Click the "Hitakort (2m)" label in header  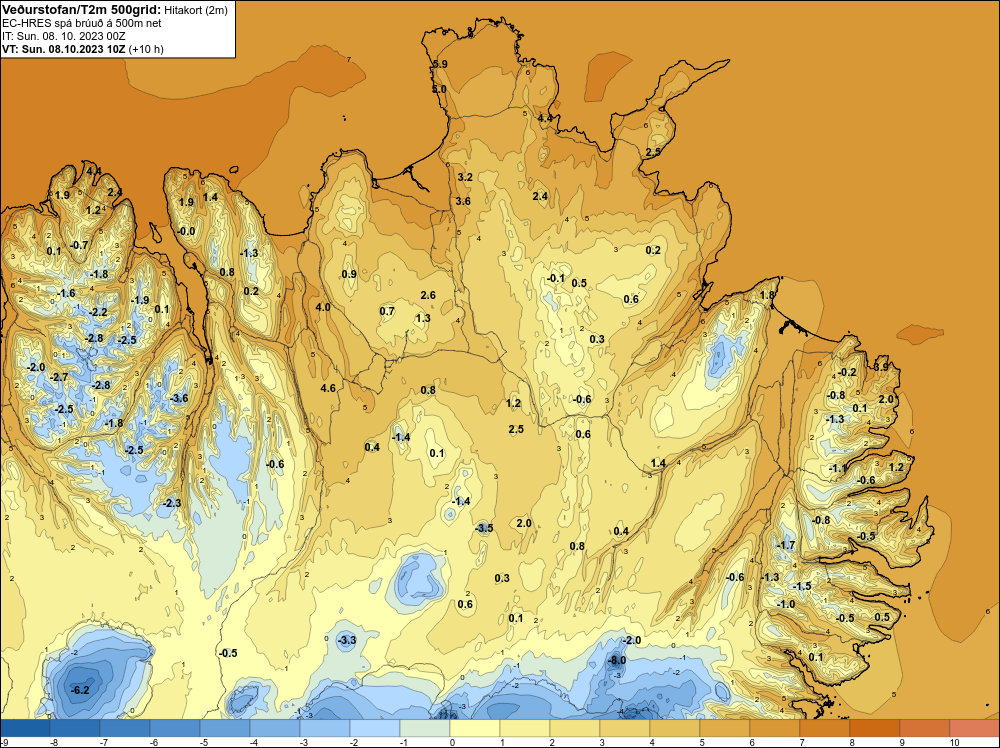tap(196, 10)
